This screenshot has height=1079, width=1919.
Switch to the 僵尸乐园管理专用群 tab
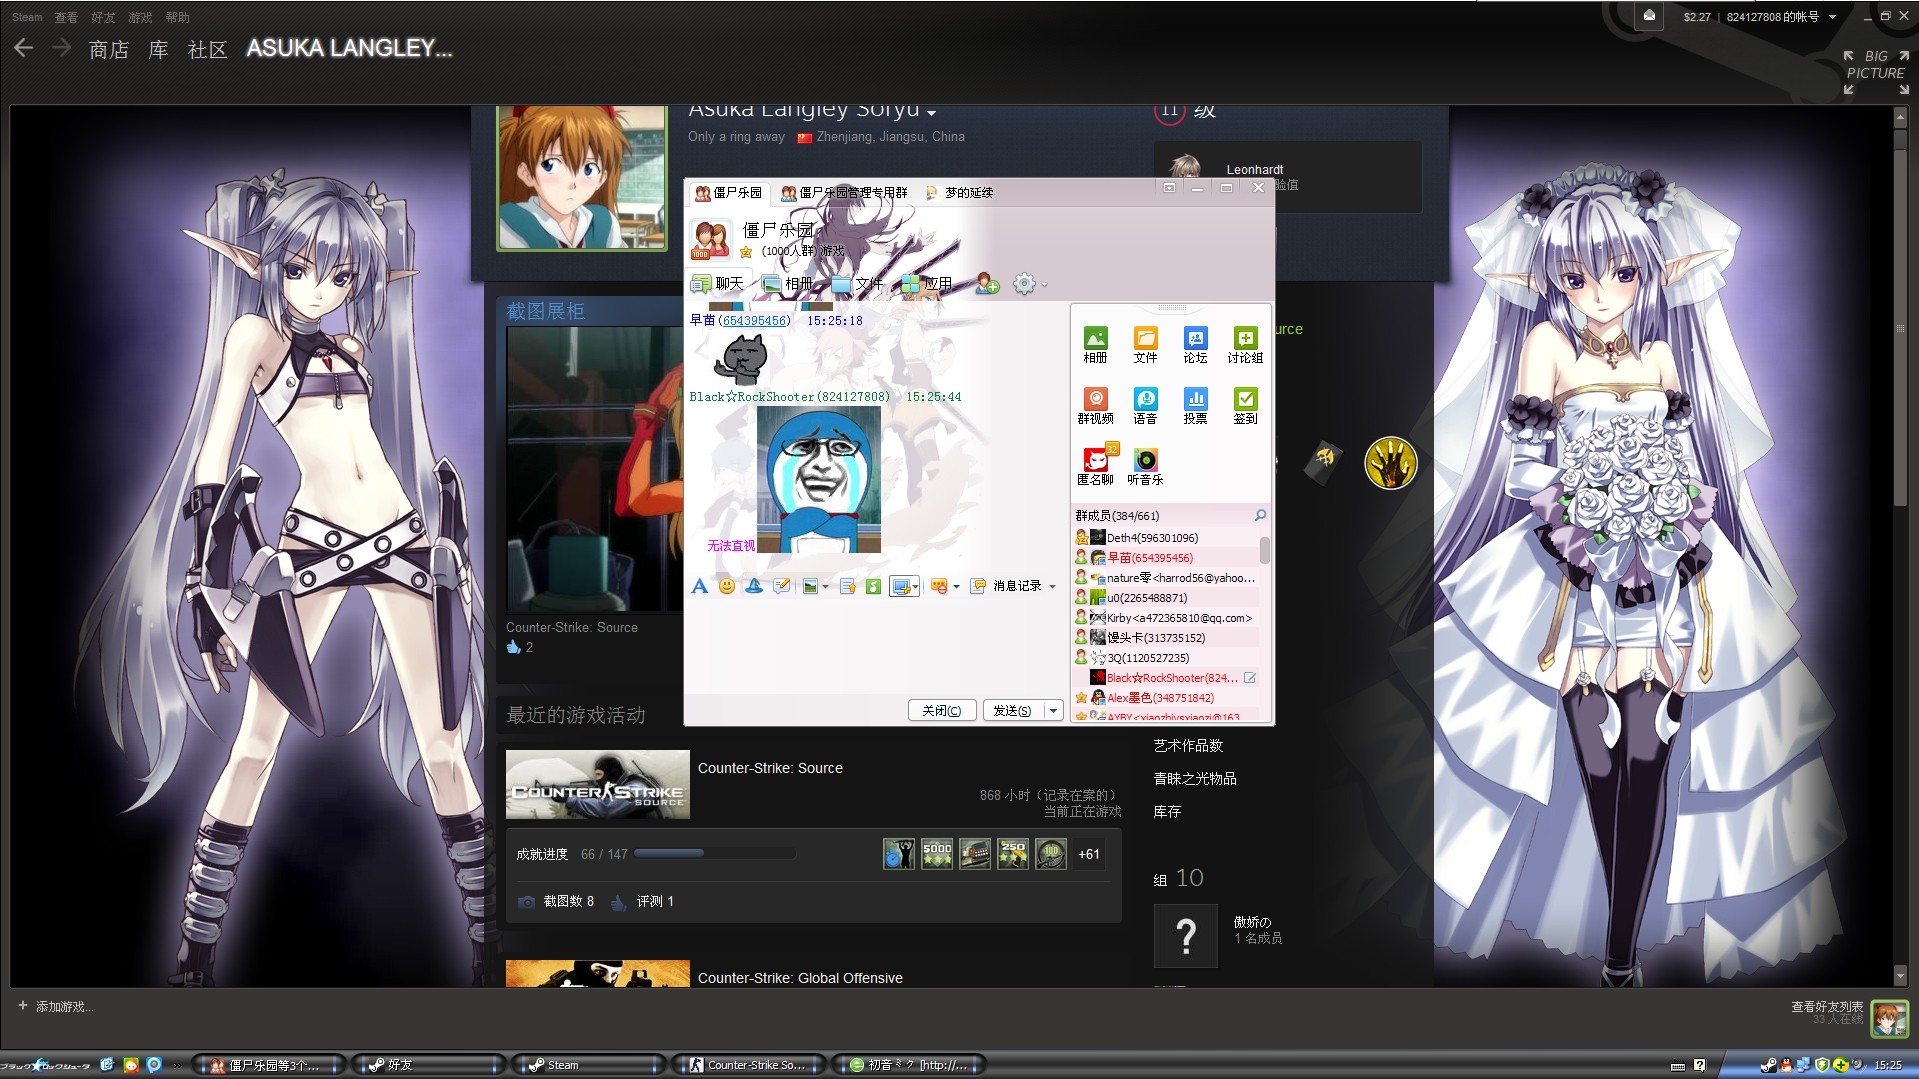coord(845,192)
